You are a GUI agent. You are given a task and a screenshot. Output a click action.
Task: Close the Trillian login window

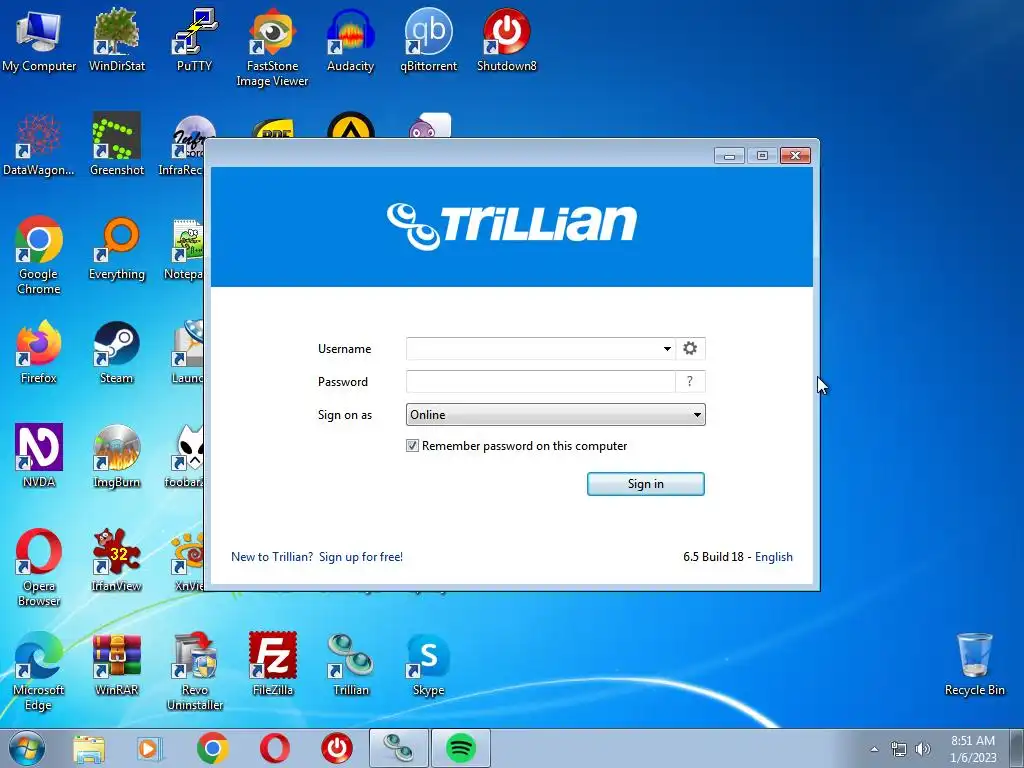(795, 155)
